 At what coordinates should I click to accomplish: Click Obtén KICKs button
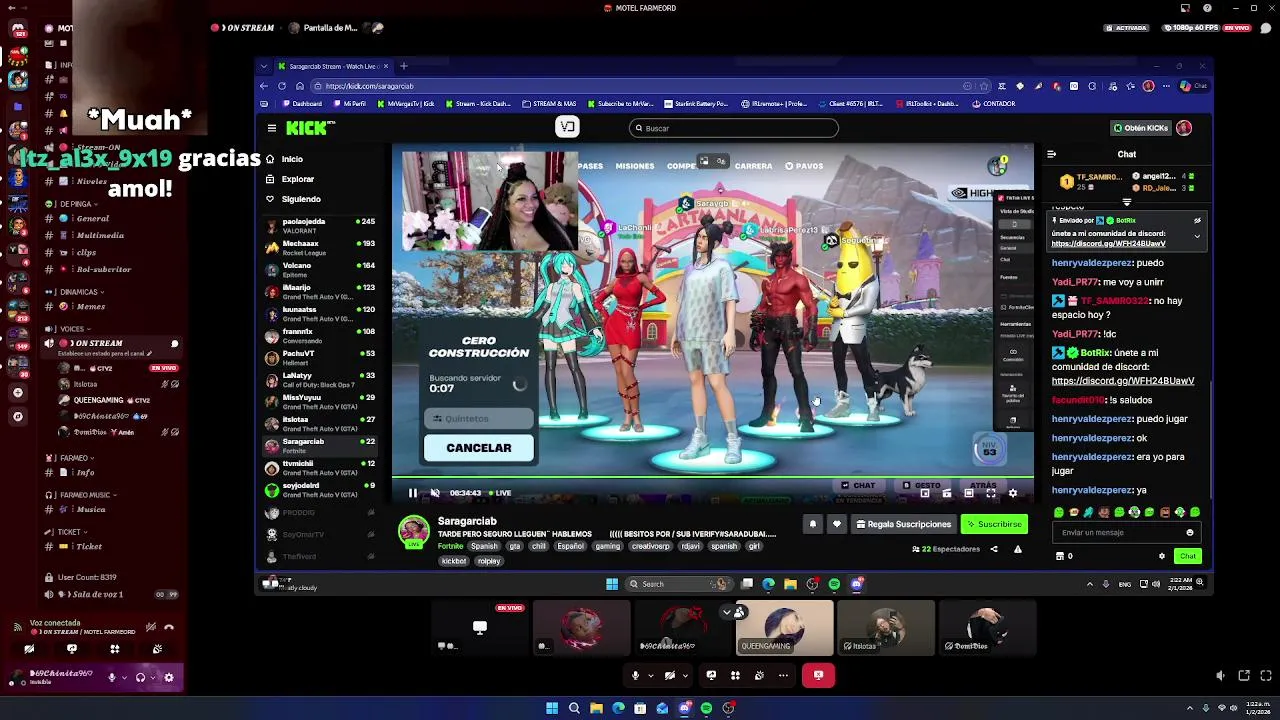1140,128
